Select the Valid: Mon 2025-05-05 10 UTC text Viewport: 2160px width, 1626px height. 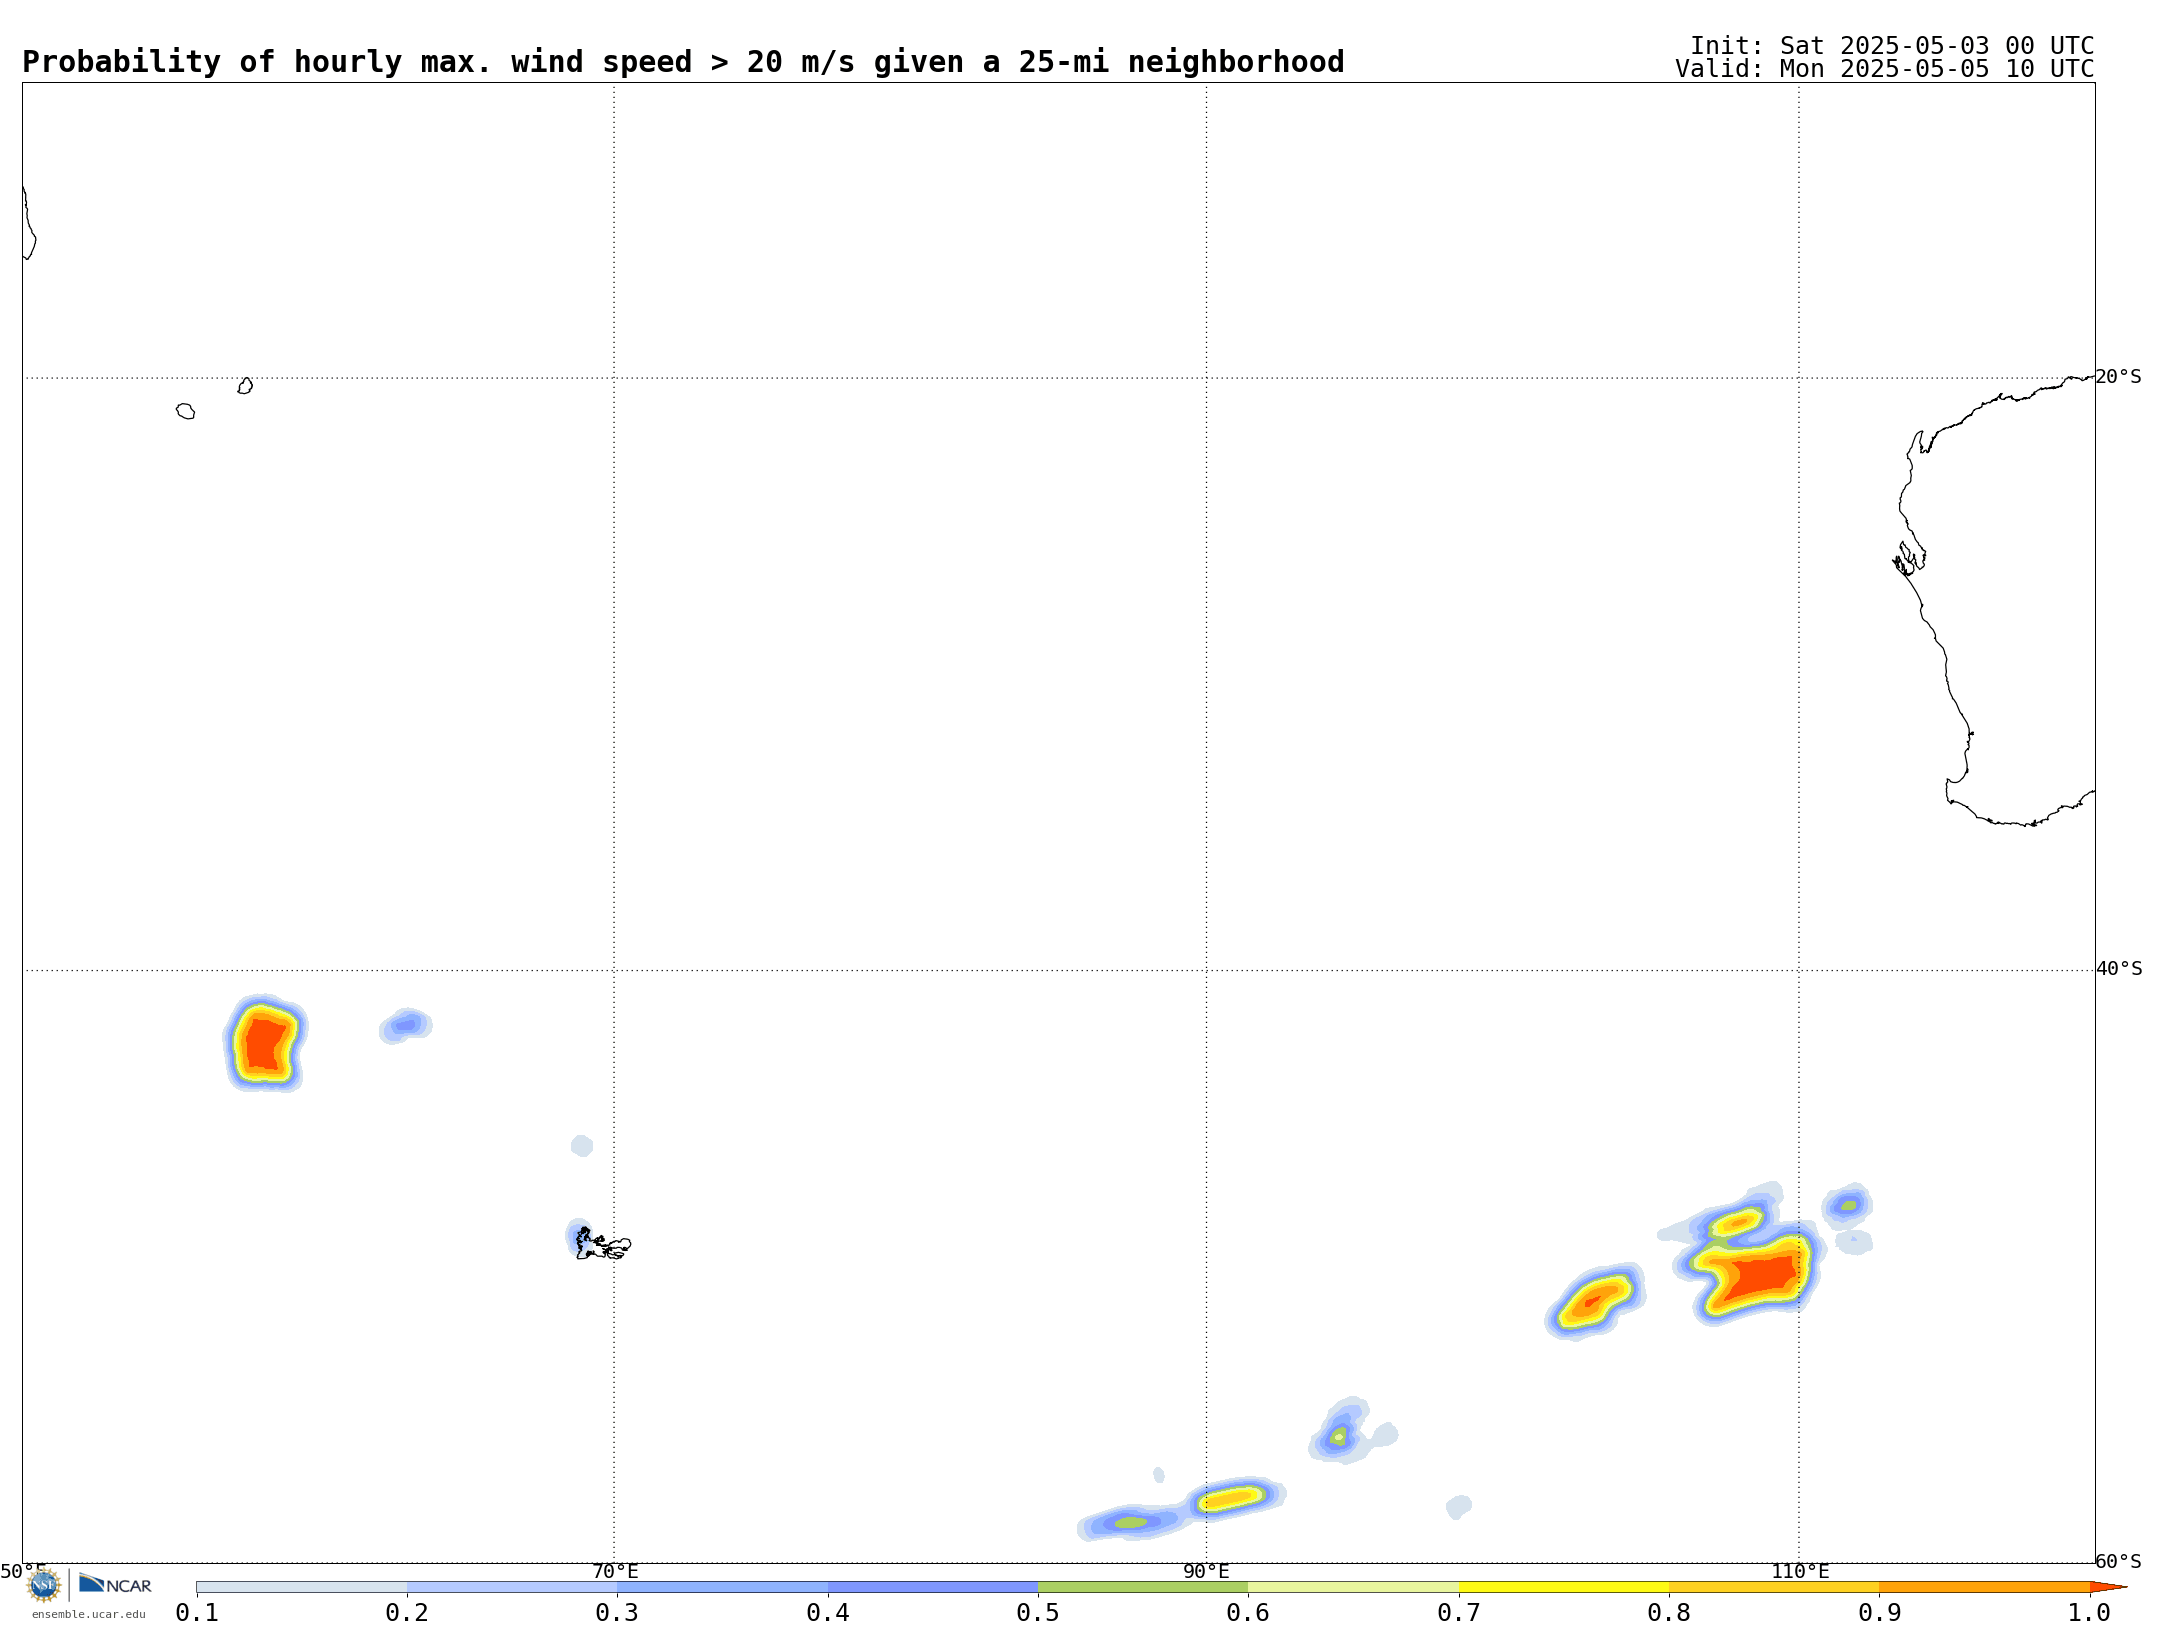[x=1885, y=69]
